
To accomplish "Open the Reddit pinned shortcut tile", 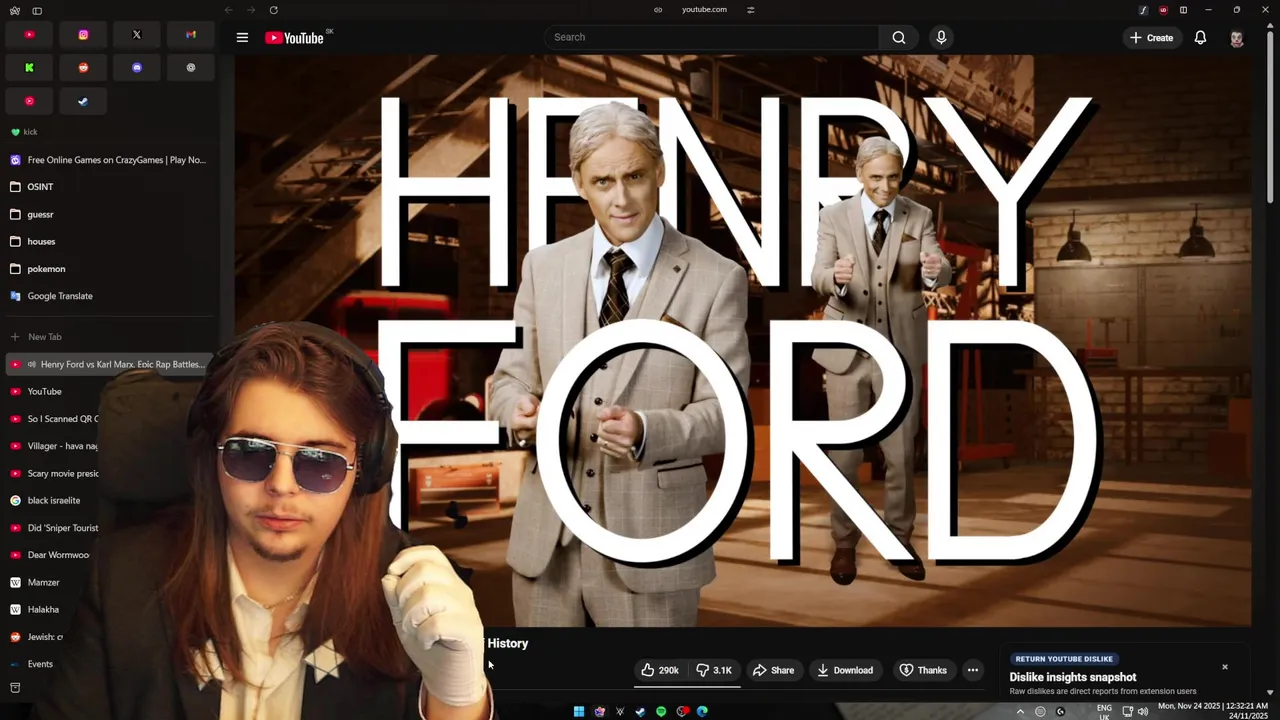I will point(83,68).
